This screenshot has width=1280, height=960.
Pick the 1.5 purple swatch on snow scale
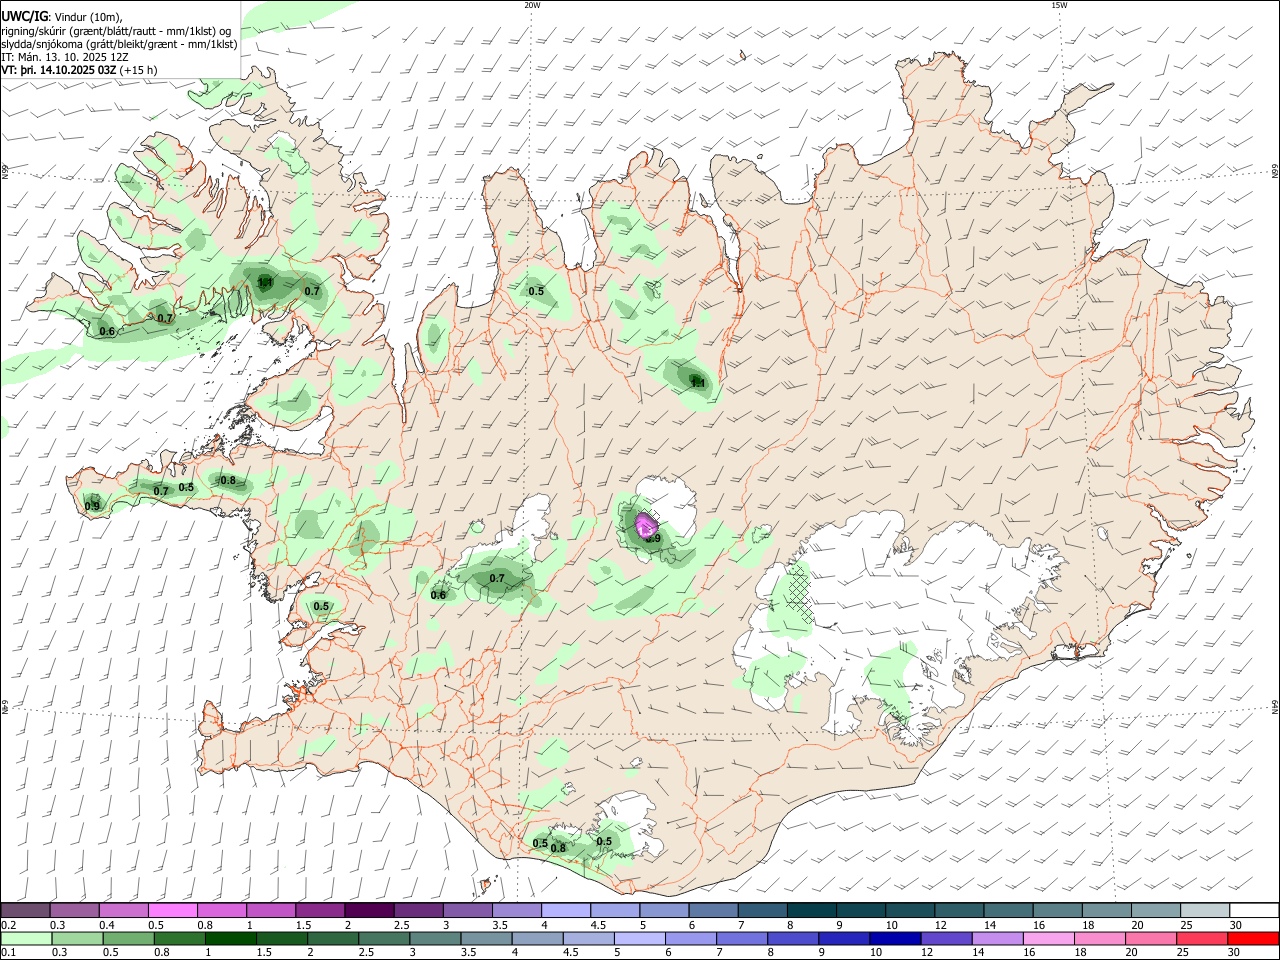point(320,911)
